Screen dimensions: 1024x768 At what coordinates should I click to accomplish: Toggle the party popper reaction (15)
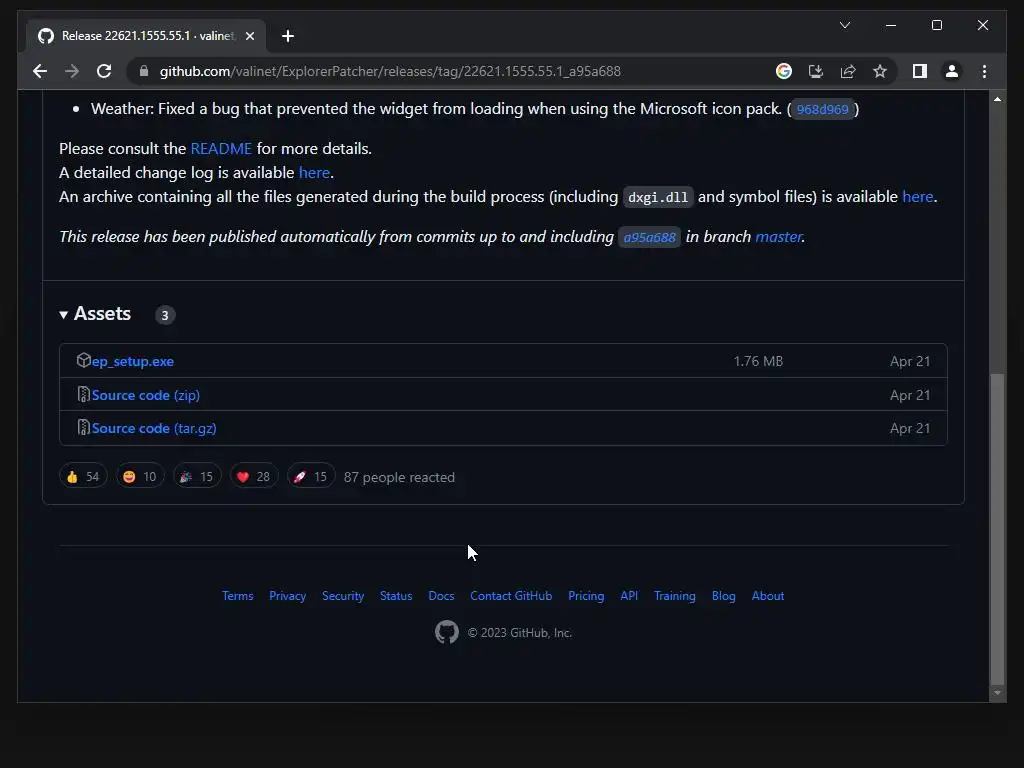pos(197,477)
